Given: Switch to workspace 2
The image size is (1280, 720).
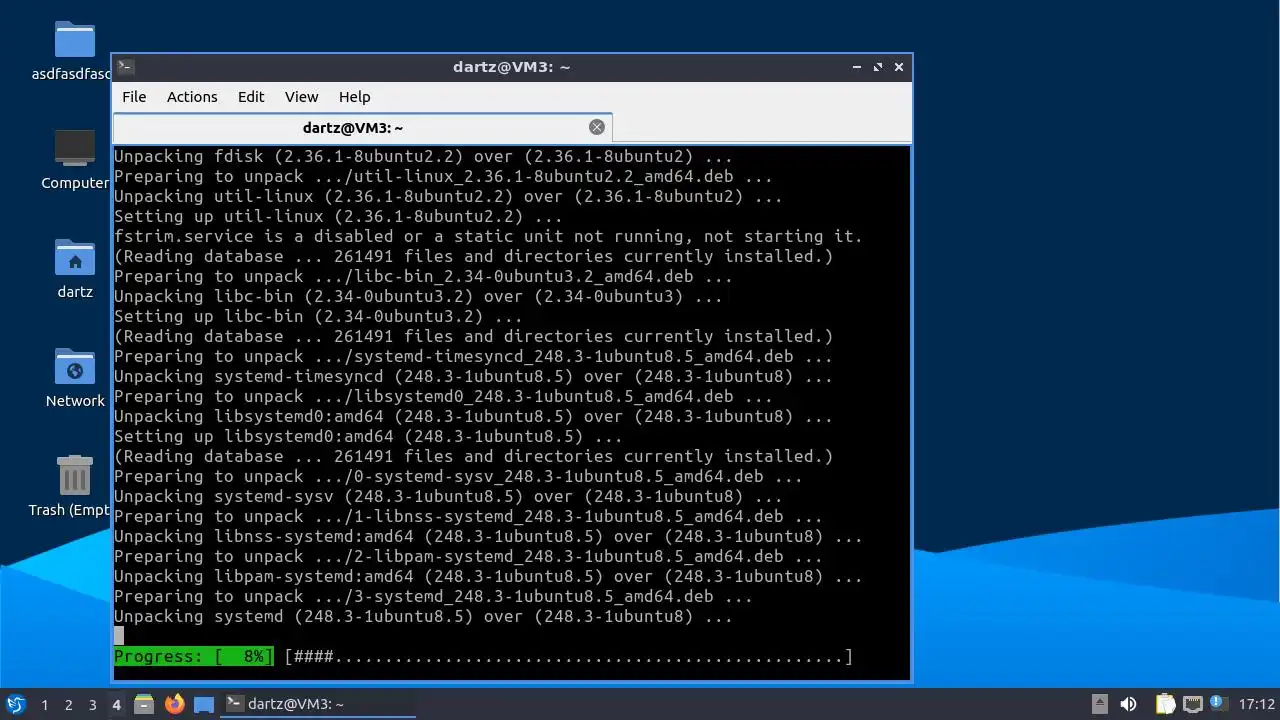Looking at the screenshot, I should (x=68, y=705).
